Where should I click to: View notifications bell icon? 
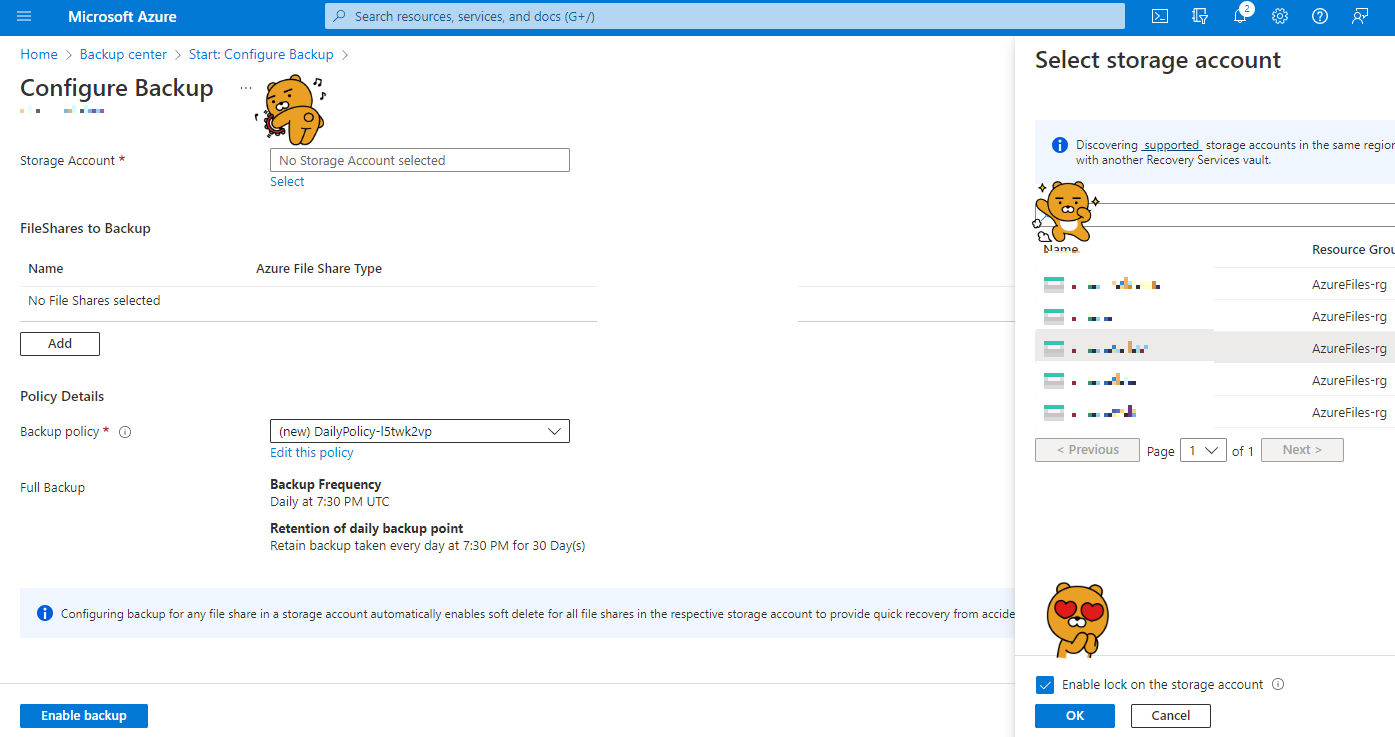1240,17
